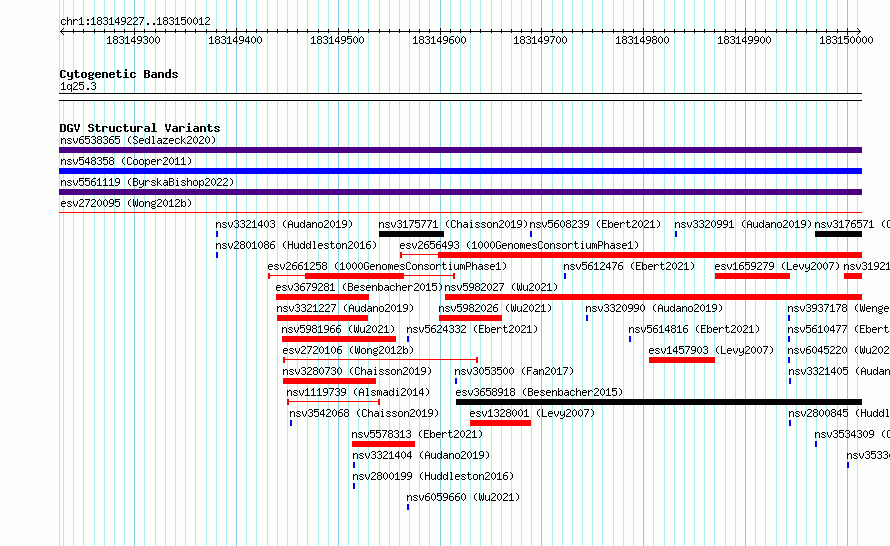Click the nsv3175771 (Chaisson2019) label
The image size is (890, 546).
(x=454, y=224)
